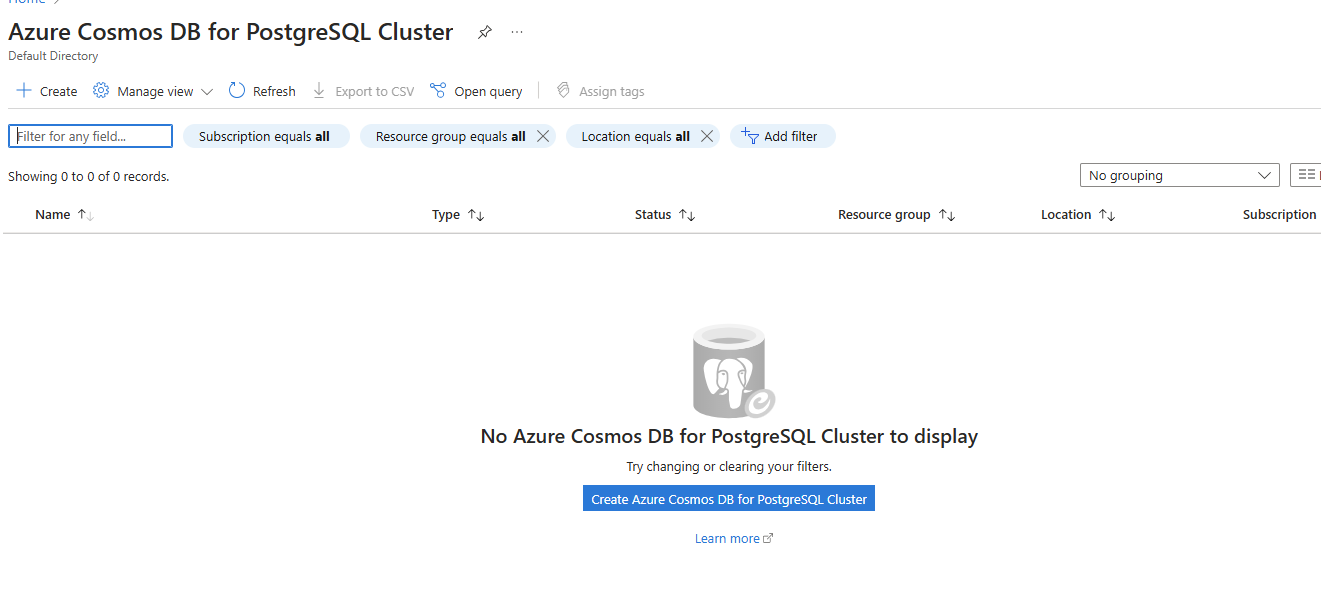This screenshot has width=1321, height=606.
Task: Open query in Resource Graph
Action: [x=476, y=91]
